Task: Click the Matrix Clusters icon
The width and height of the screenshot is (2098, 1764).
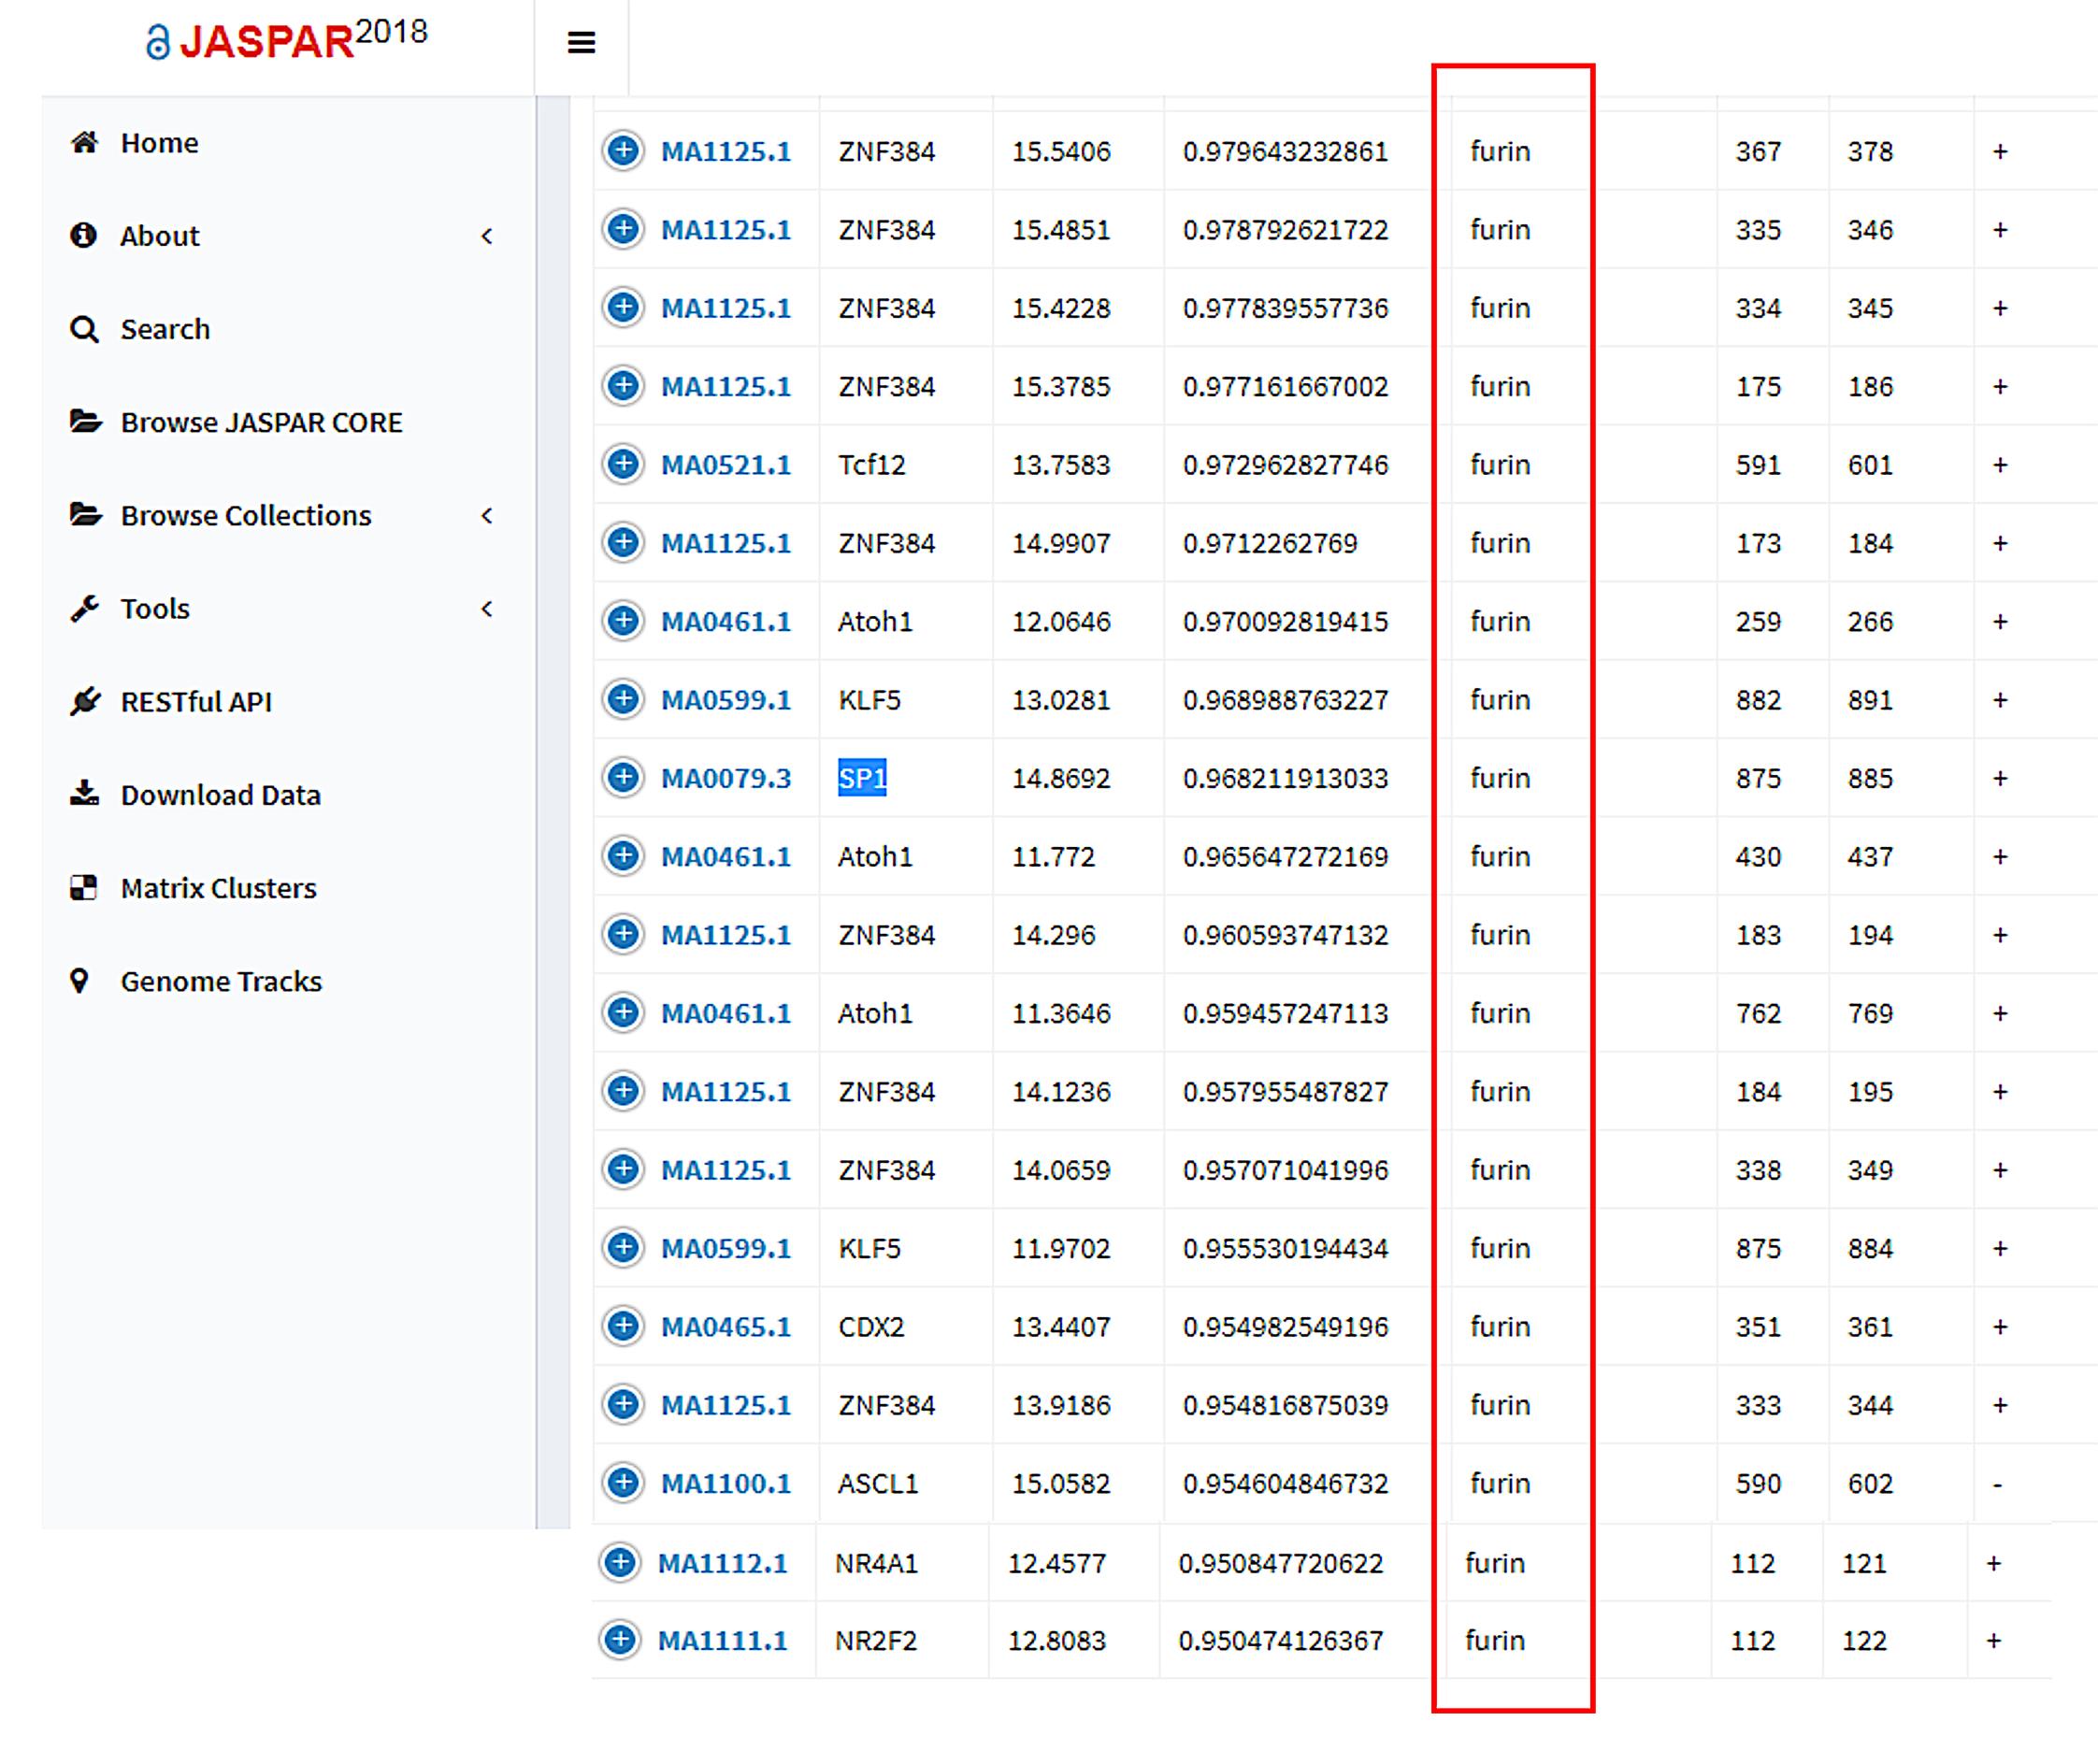Action: point(84,887)
